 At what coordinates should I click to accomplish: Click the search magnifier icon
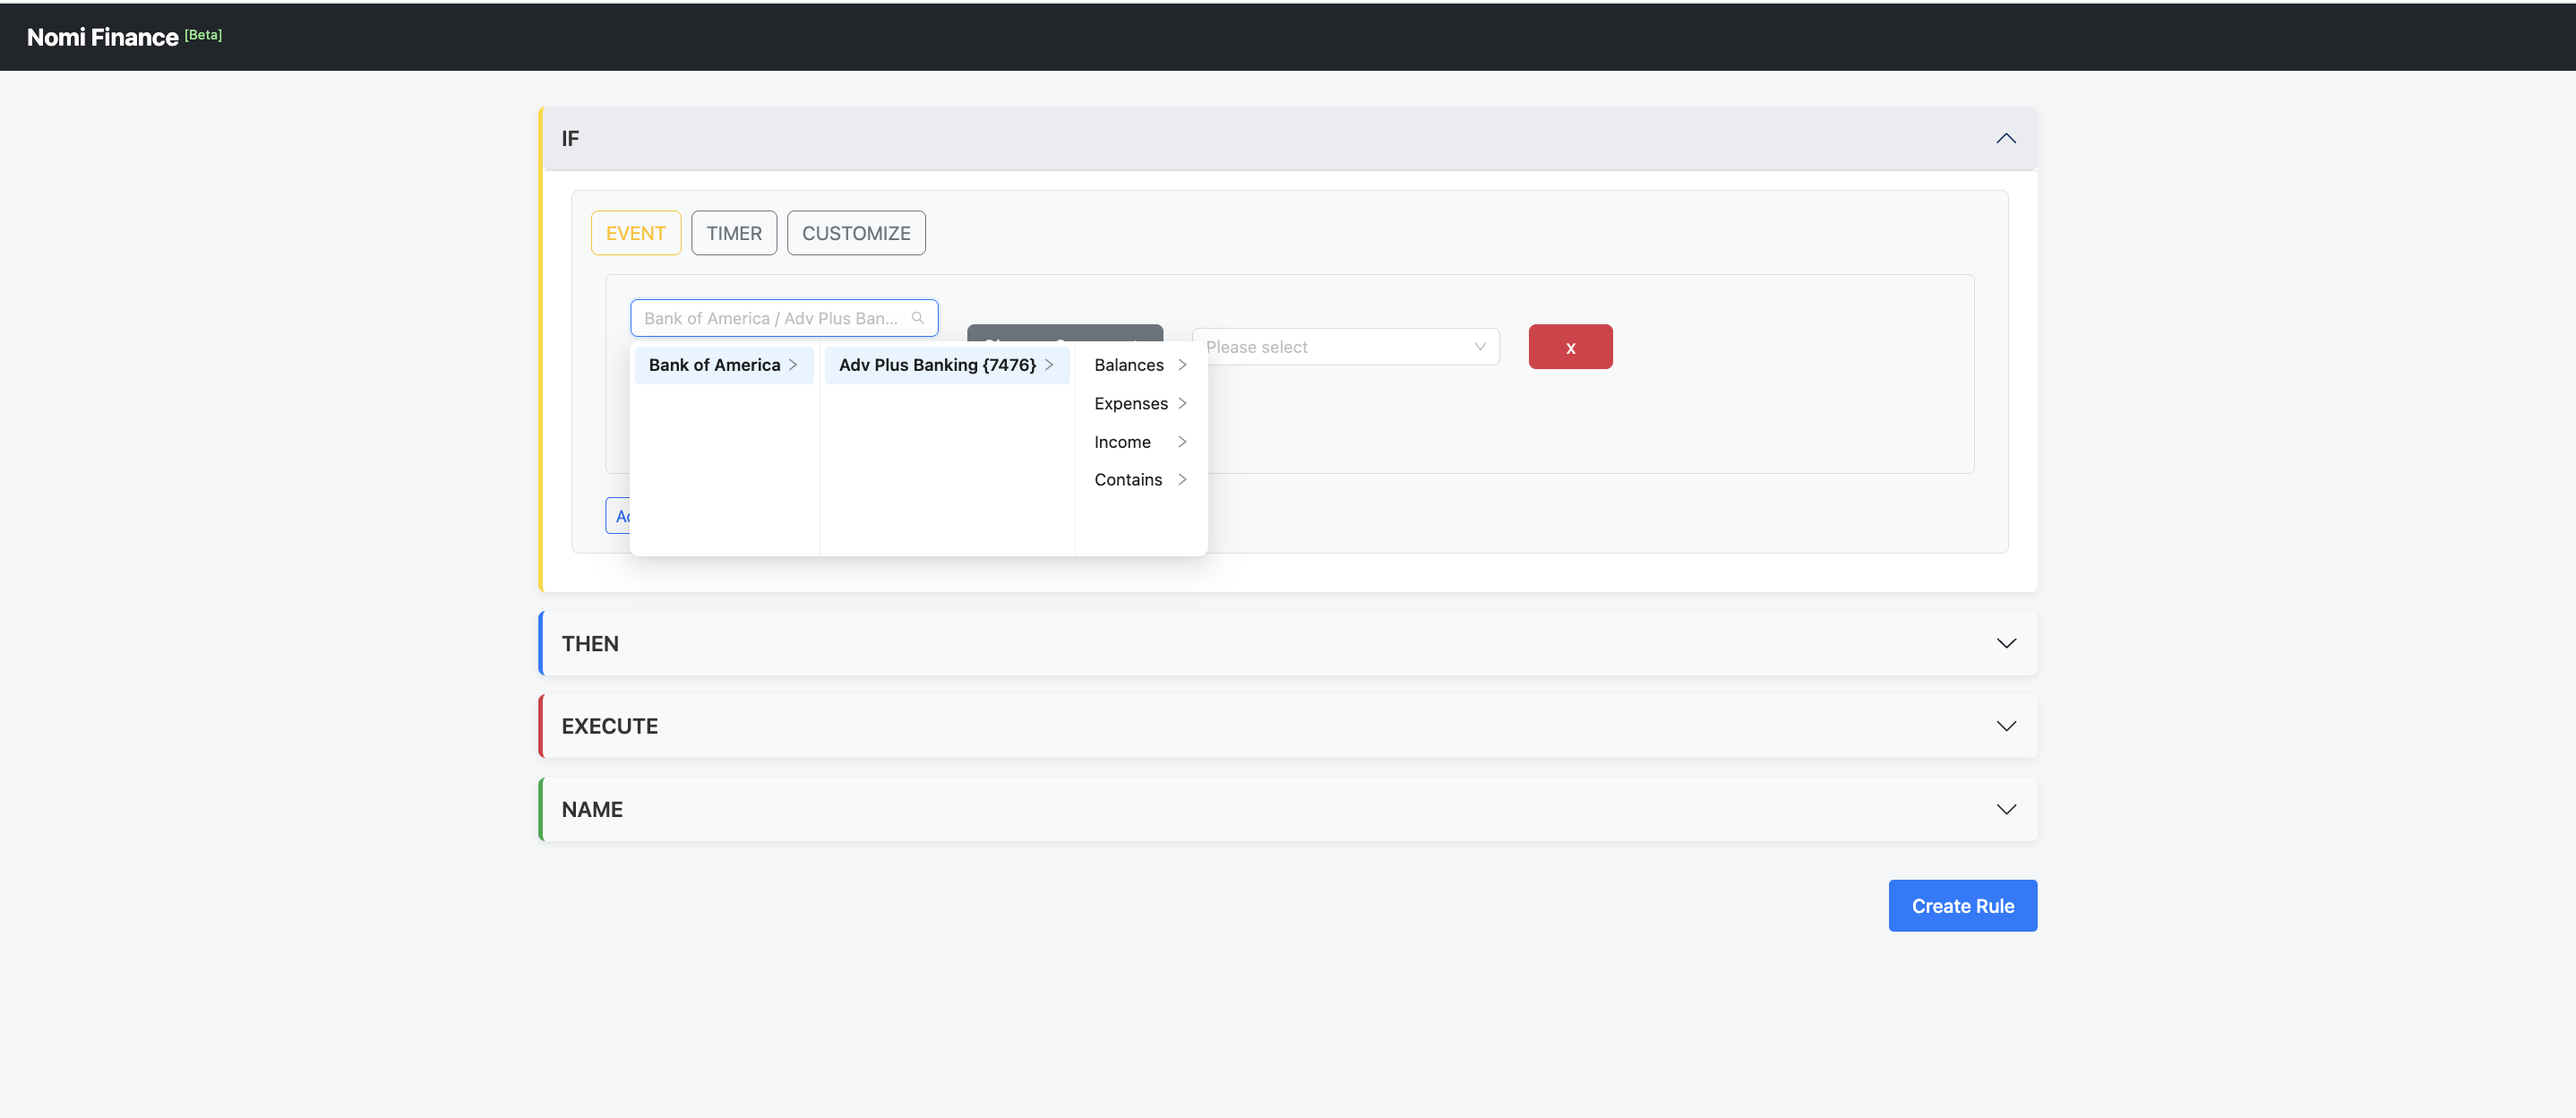click(917, 318)
